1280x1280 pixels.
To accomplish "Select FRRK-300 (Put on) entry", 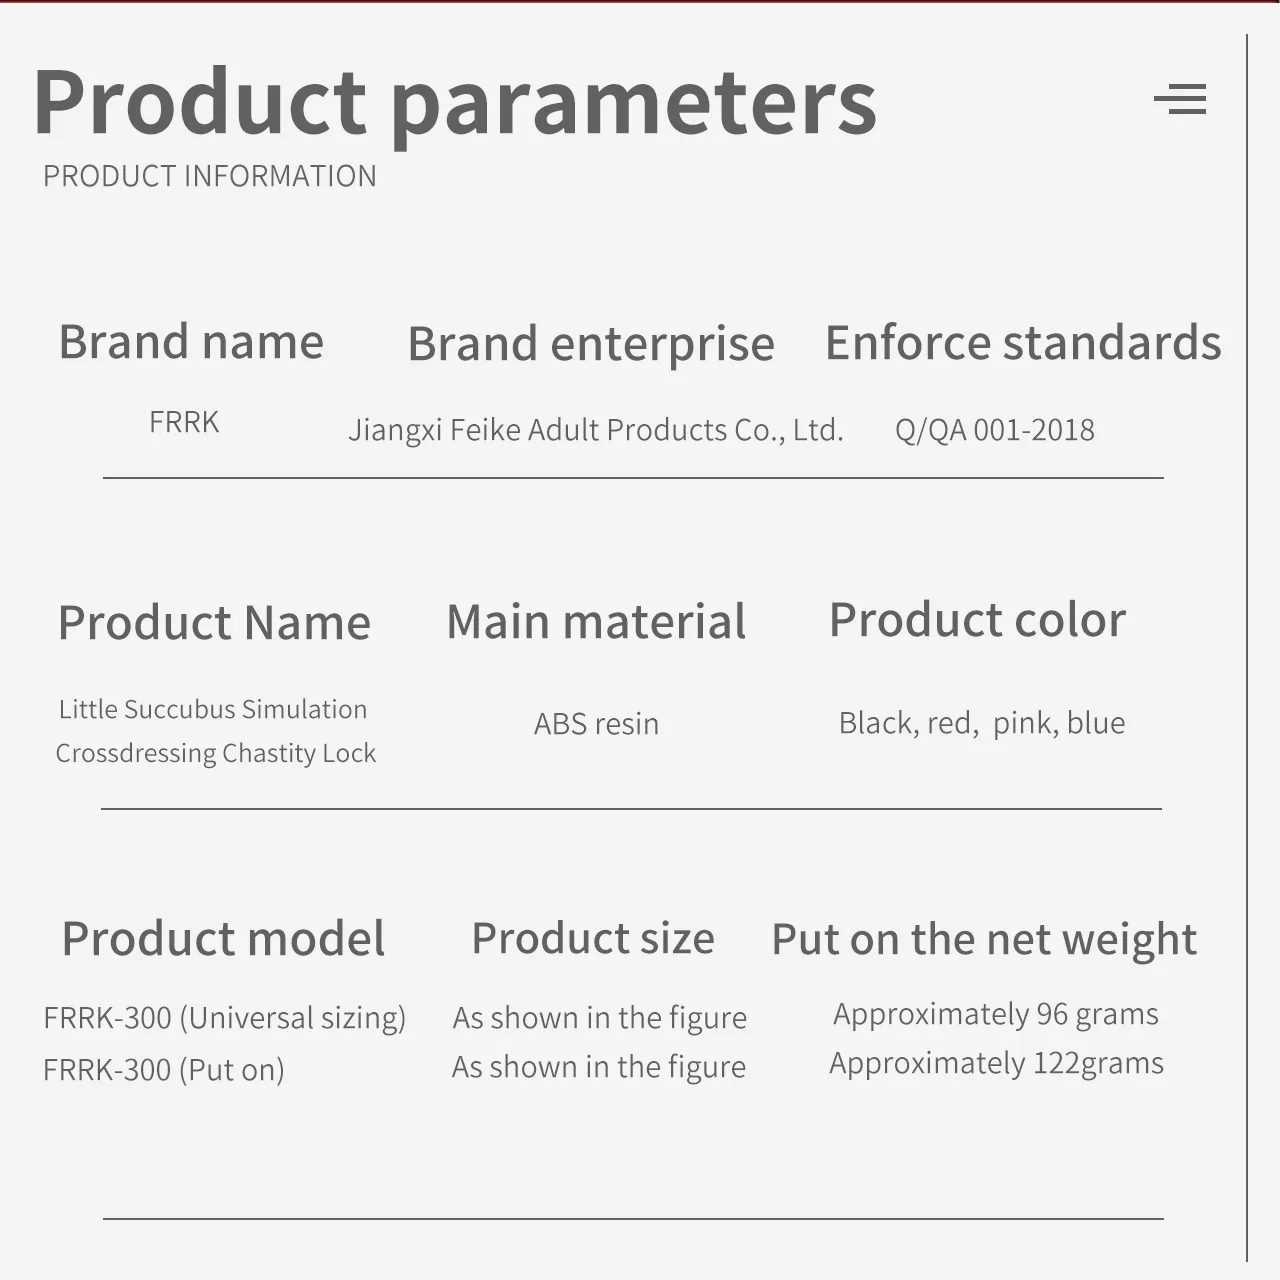I will click(x=164, y=1070).
